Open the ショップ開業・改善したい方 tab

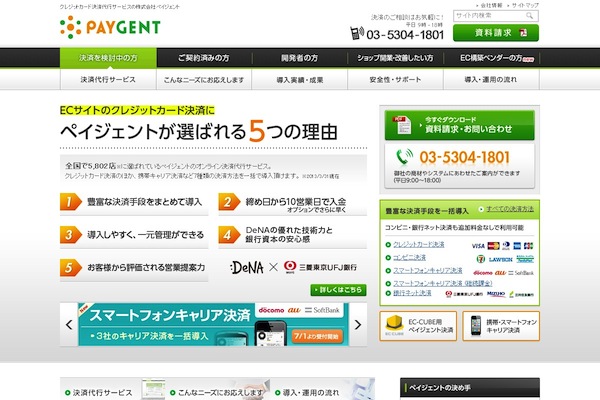click(395, 58)
